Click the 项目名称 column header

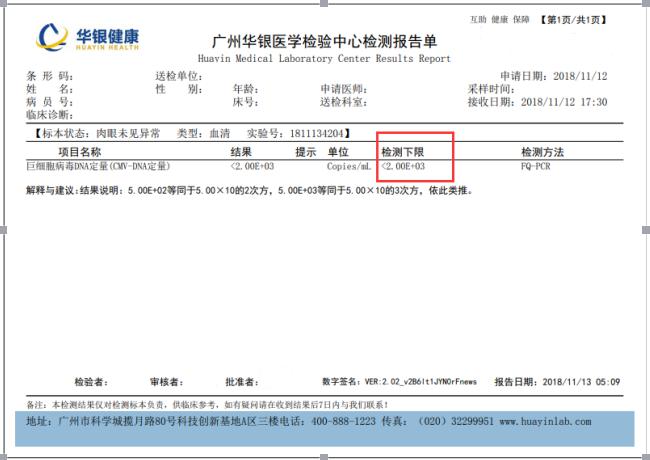80,152
